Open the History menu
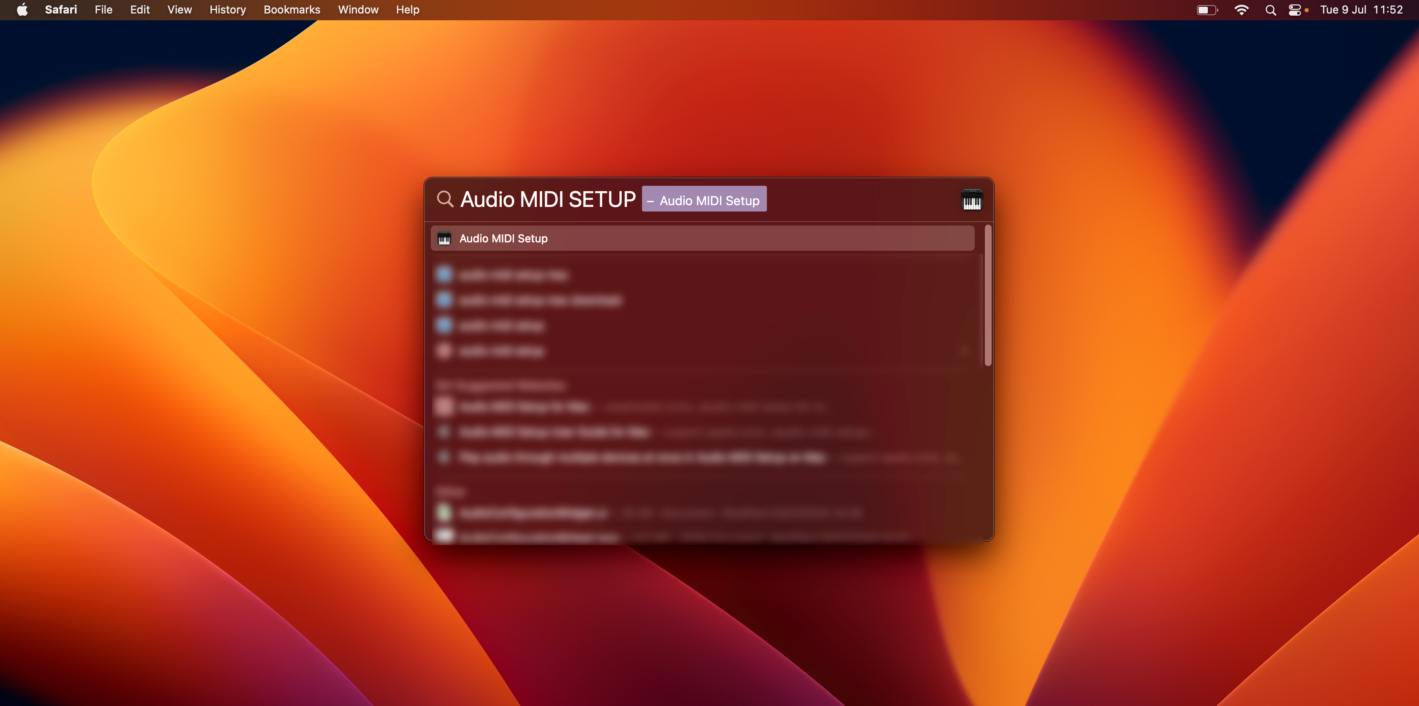Viewport: 1419px width, 706px height. 227,10
